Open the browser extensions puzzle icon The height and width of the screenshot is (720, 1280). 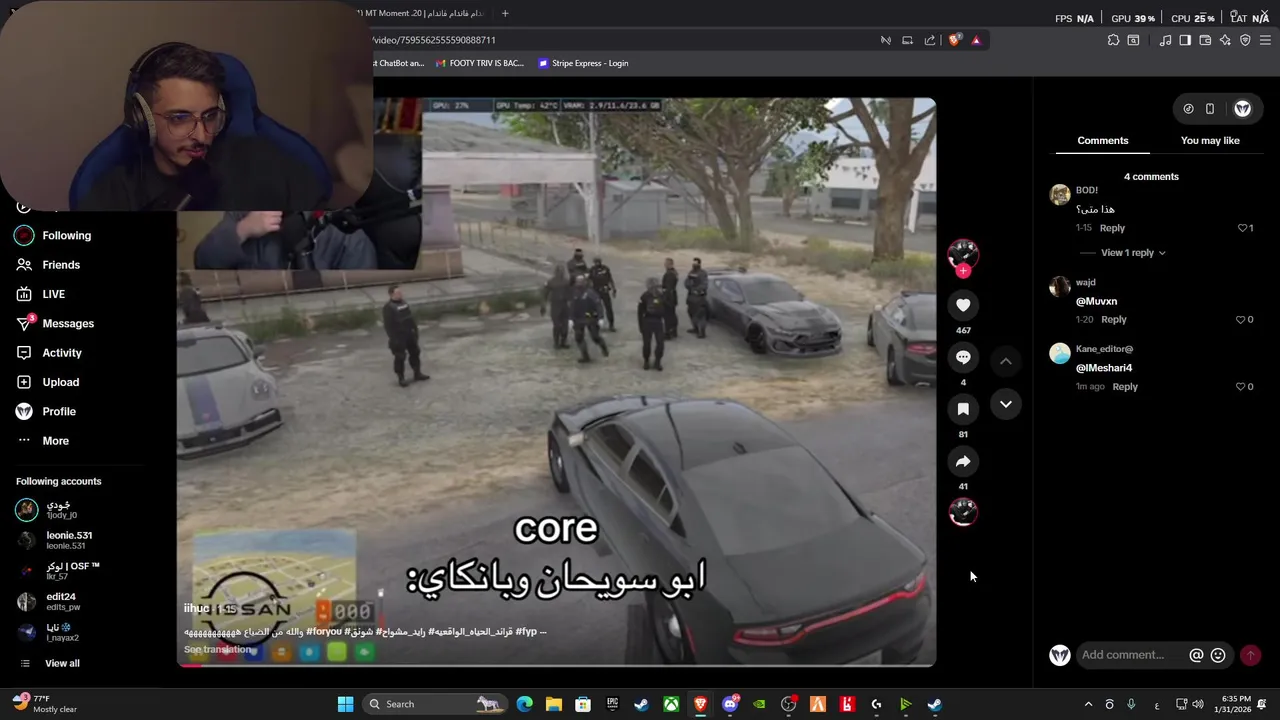click(x=1113, y=40)
